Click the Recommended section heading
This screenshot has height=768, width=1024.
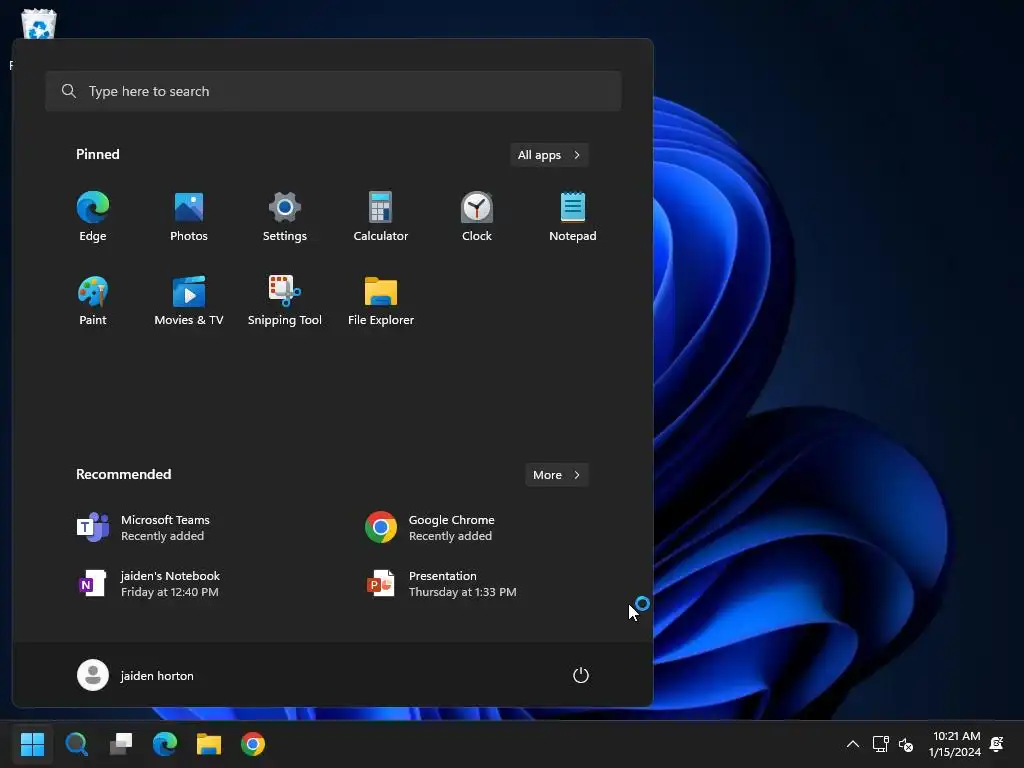click(123, 474)
